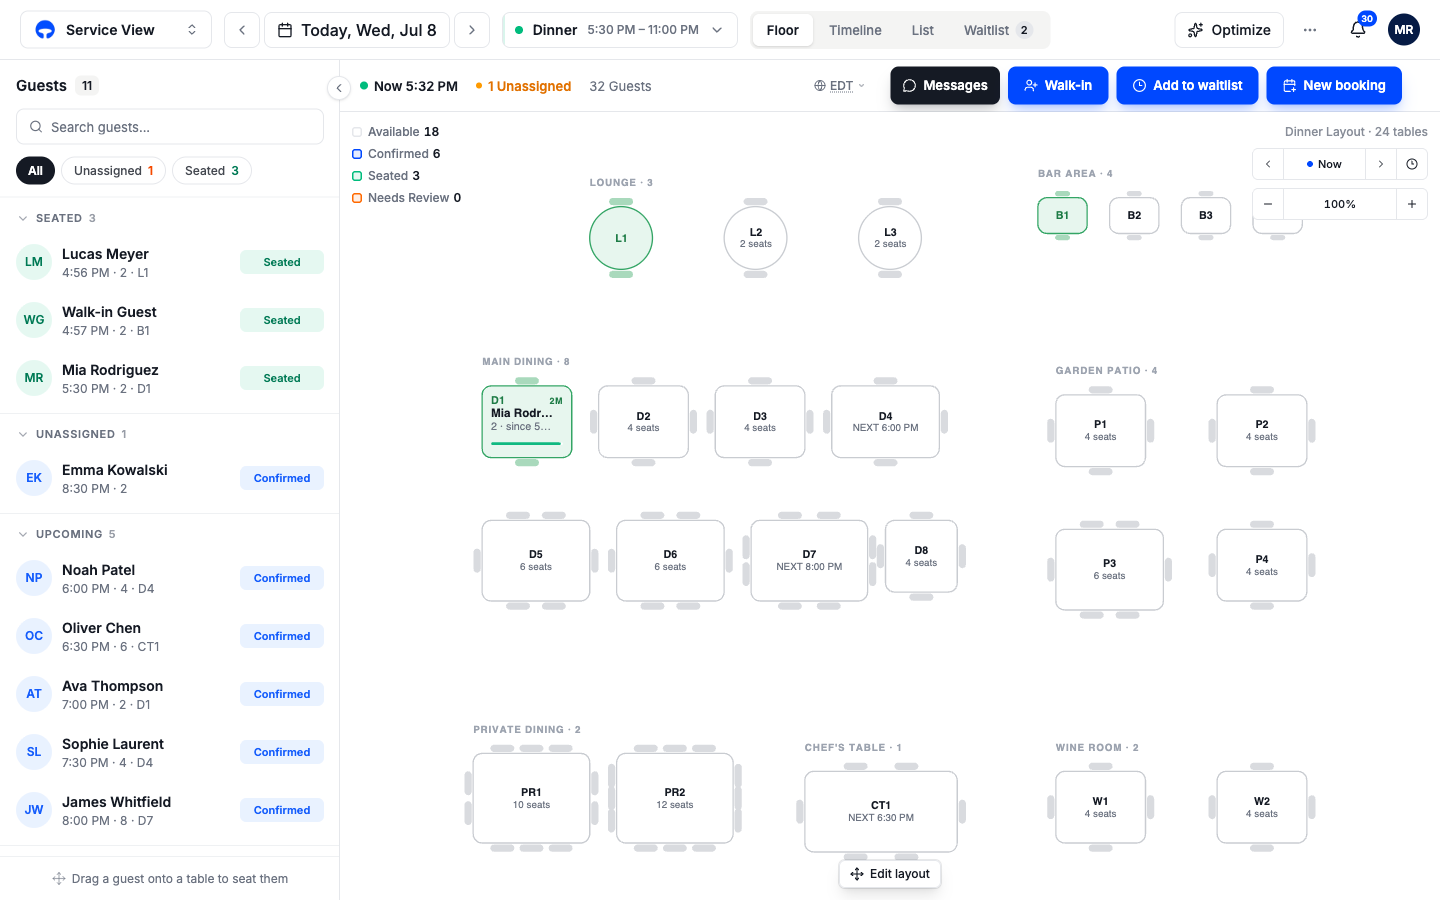Open the MR user avatar

tap(1404, 30)
